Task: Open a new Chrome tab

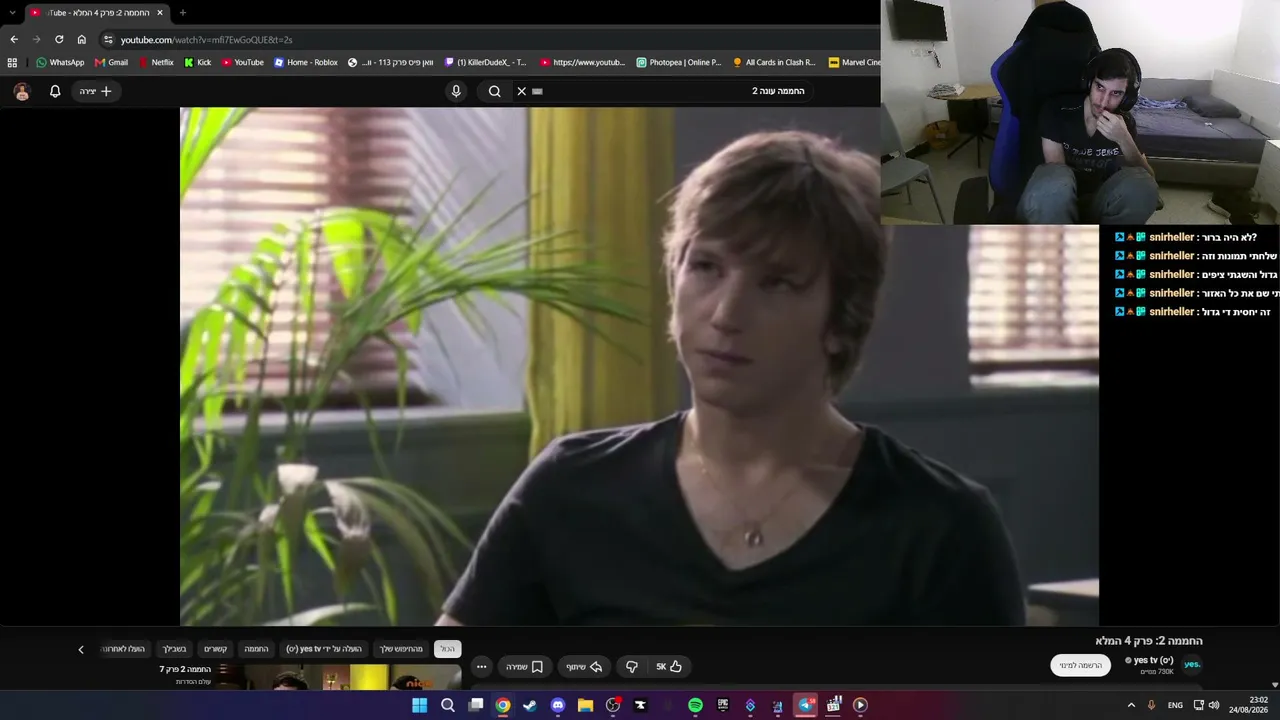Action: (x=182, y=13)
